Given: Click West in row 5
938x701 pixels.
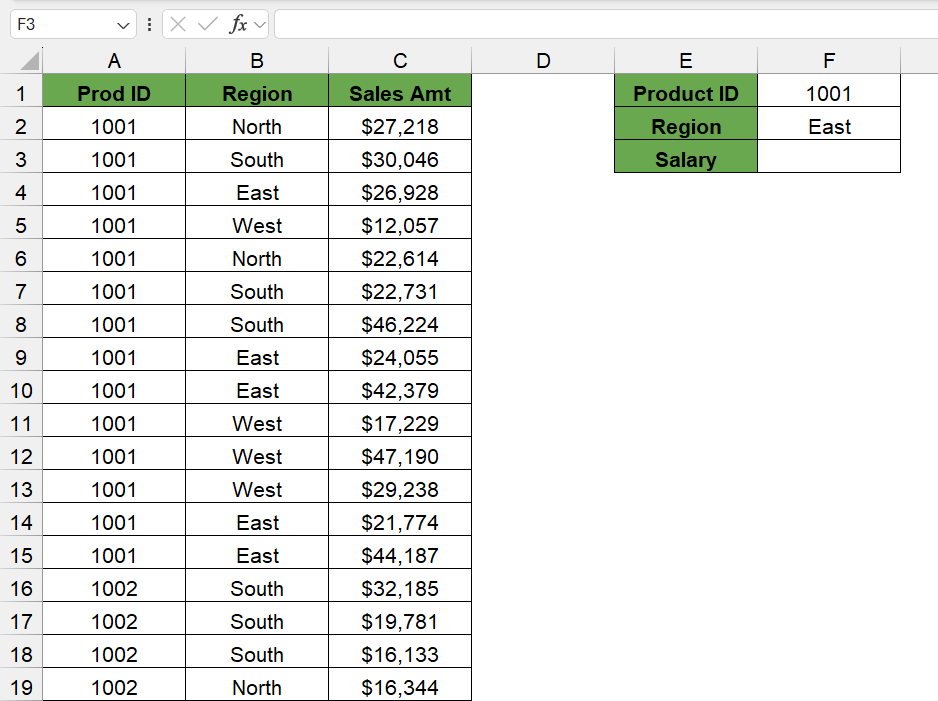Looking at the screenshot, I should (x=257, y=225).
